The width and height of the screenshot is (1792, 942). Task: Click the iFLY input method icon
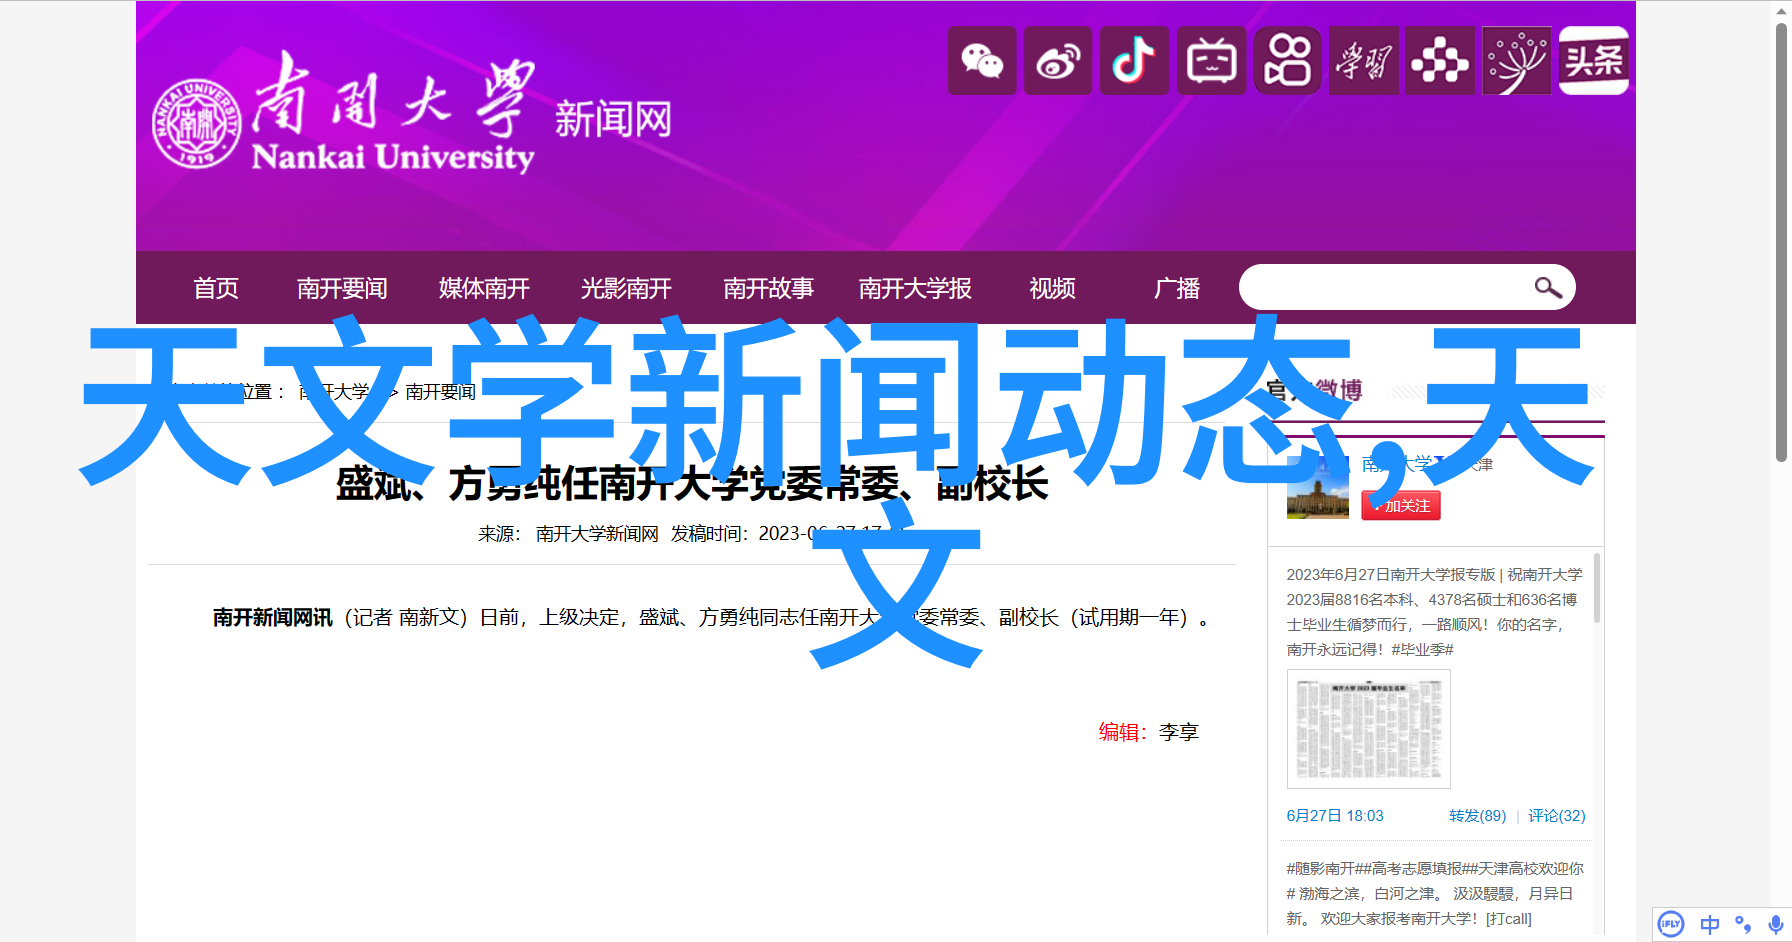click(x=1671, y=924)
